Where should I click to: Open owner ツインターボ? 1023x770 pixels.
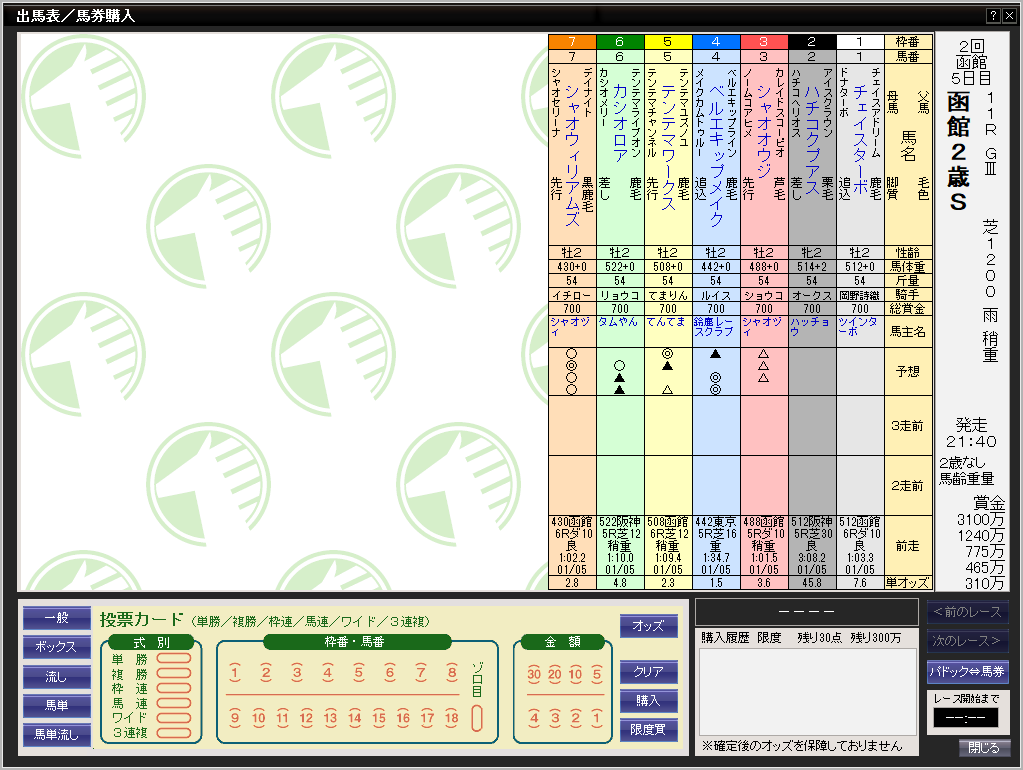[858, 326]
